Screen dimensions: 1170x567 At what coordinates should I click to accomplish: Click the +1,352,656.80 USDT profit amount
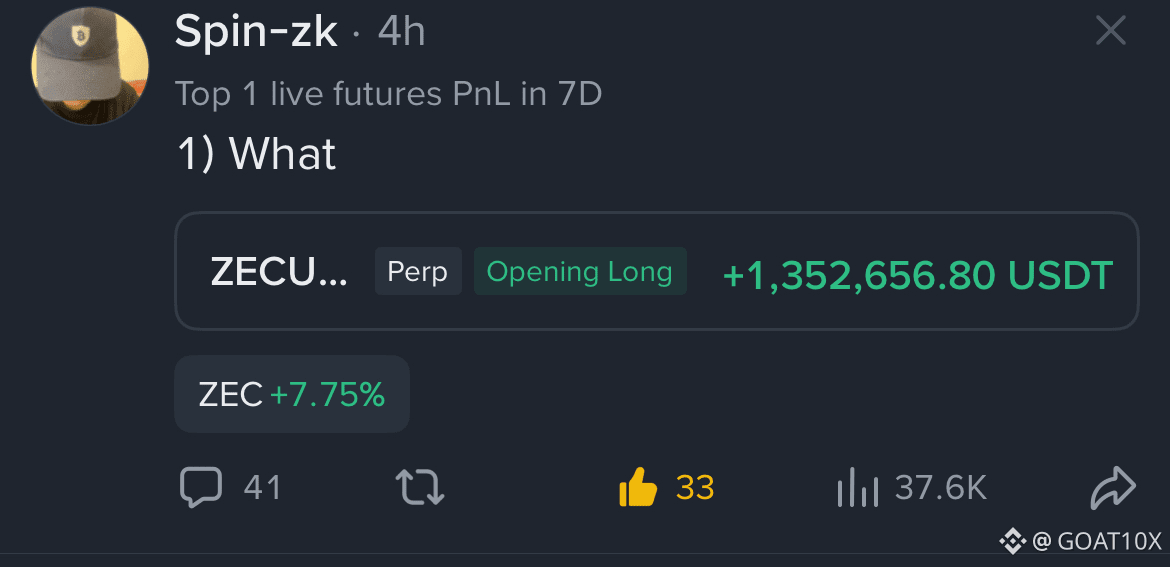[918, 275]
